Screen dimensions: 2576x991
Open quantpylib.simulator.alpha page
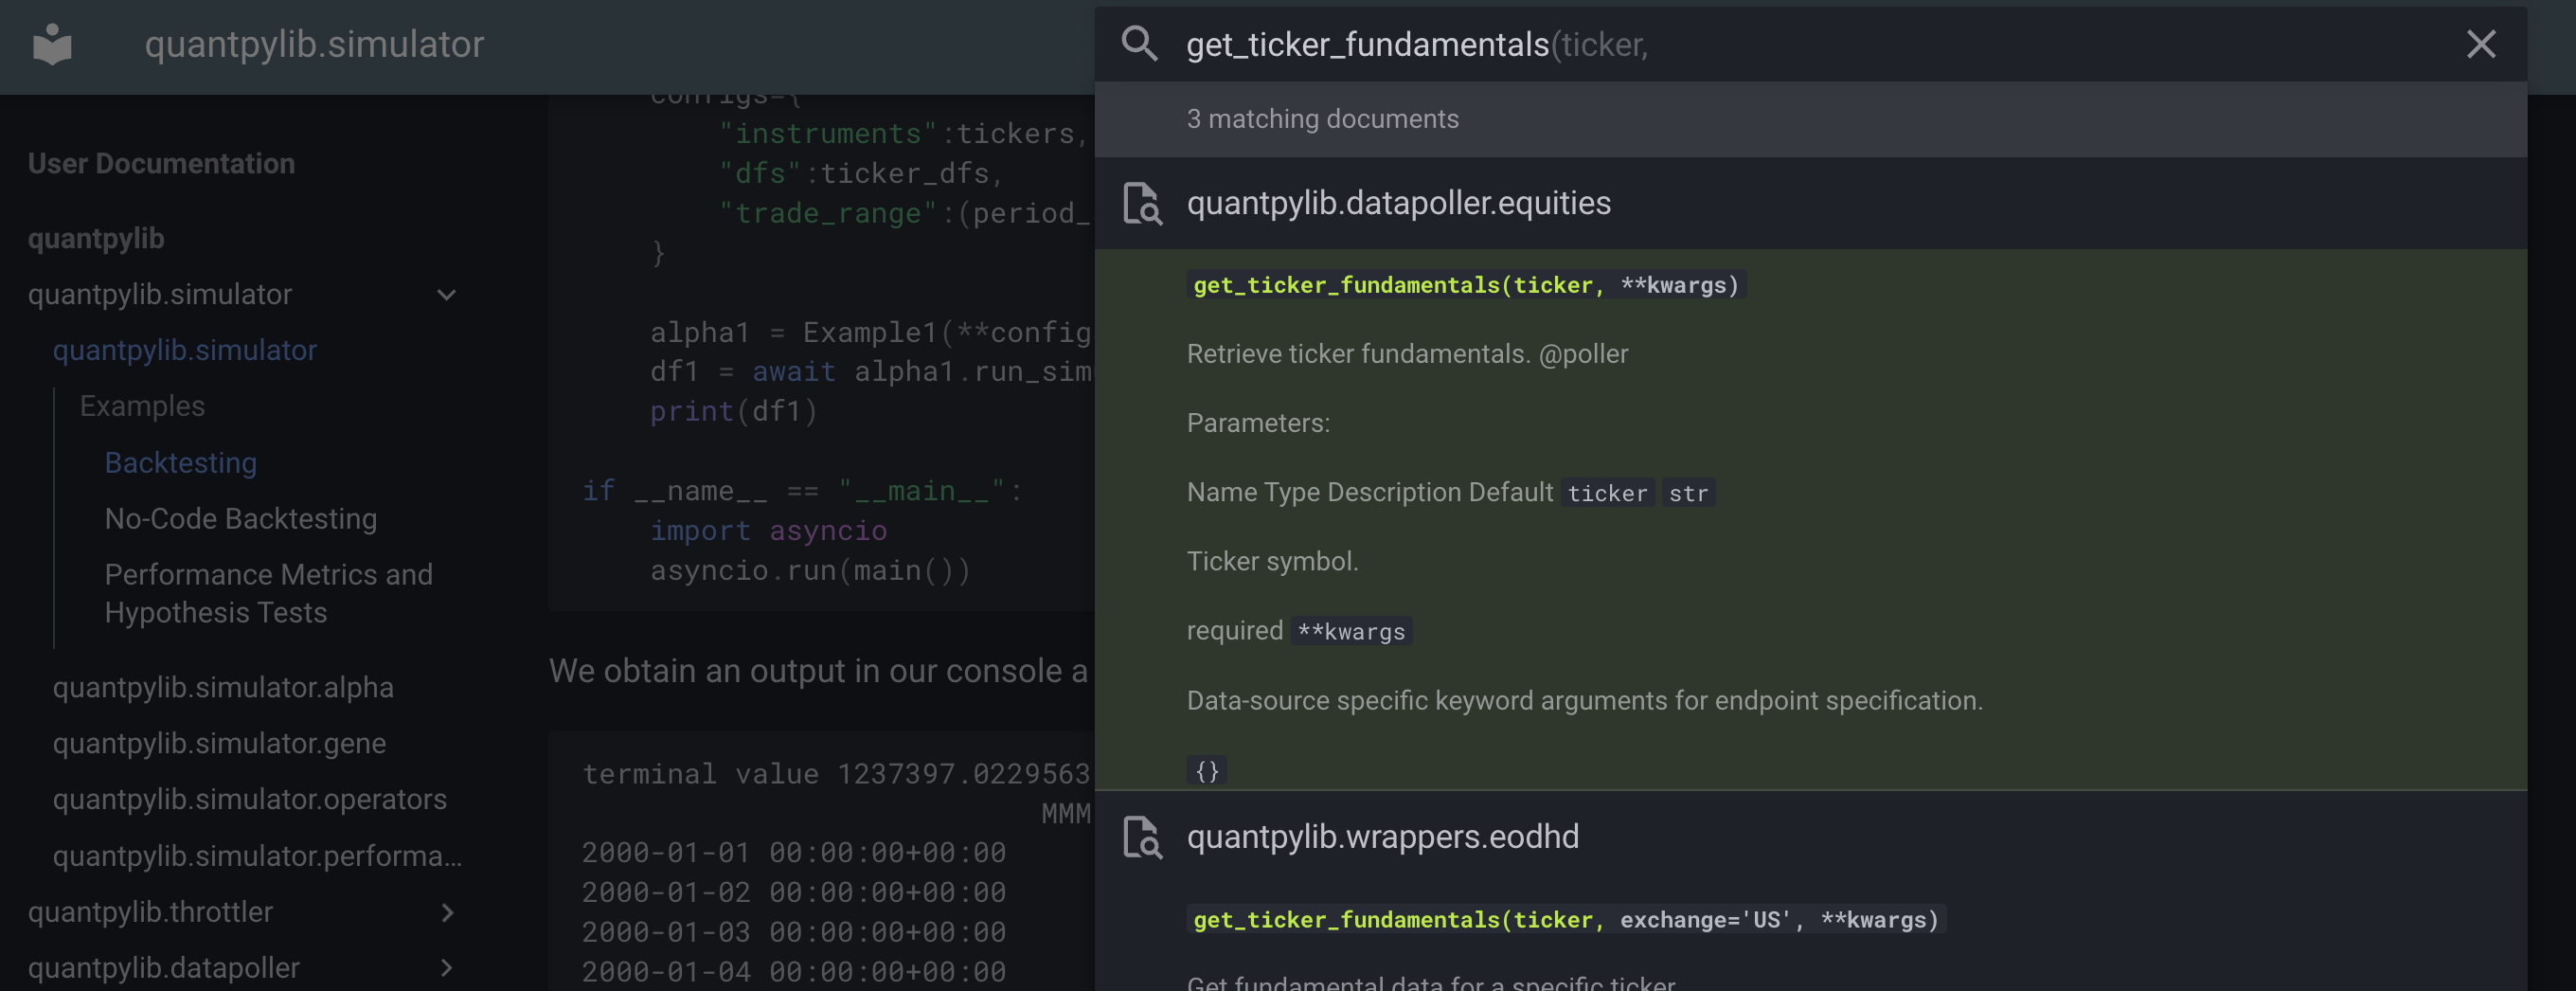point(223,688)
